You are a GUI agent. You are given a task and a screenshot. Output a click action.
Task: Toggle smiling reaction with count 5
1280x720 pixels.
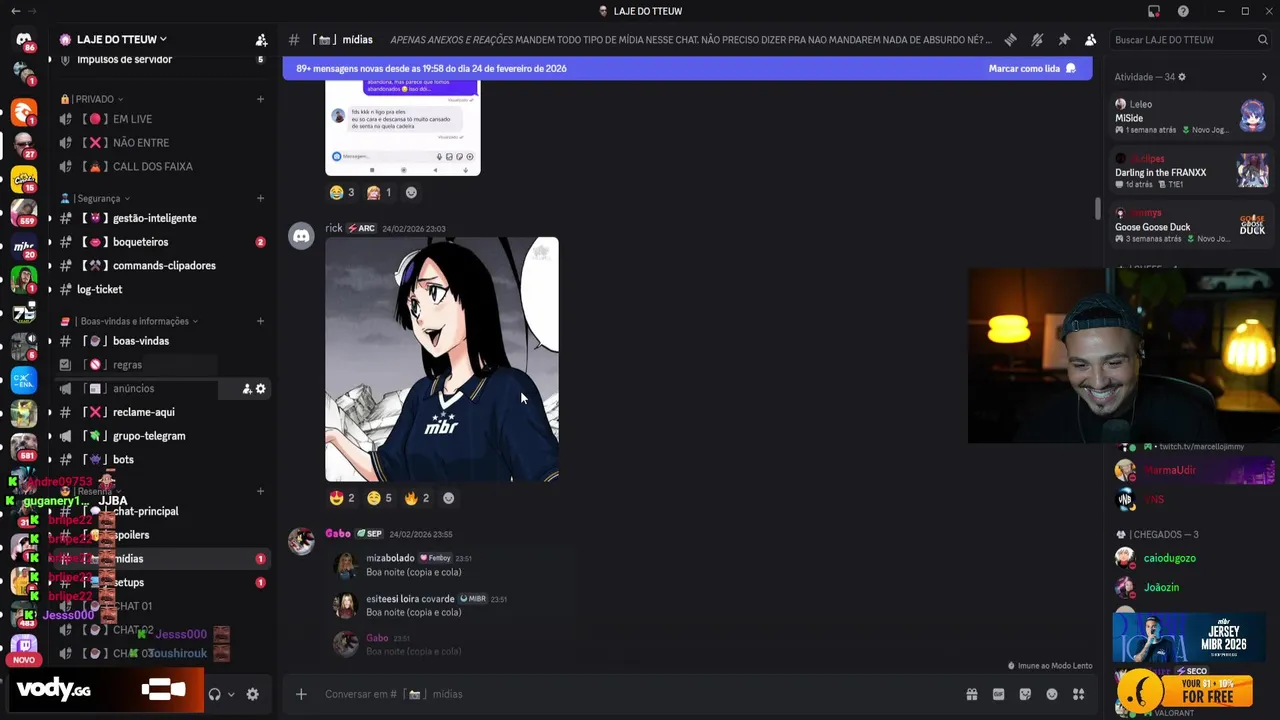coord(380,498)
